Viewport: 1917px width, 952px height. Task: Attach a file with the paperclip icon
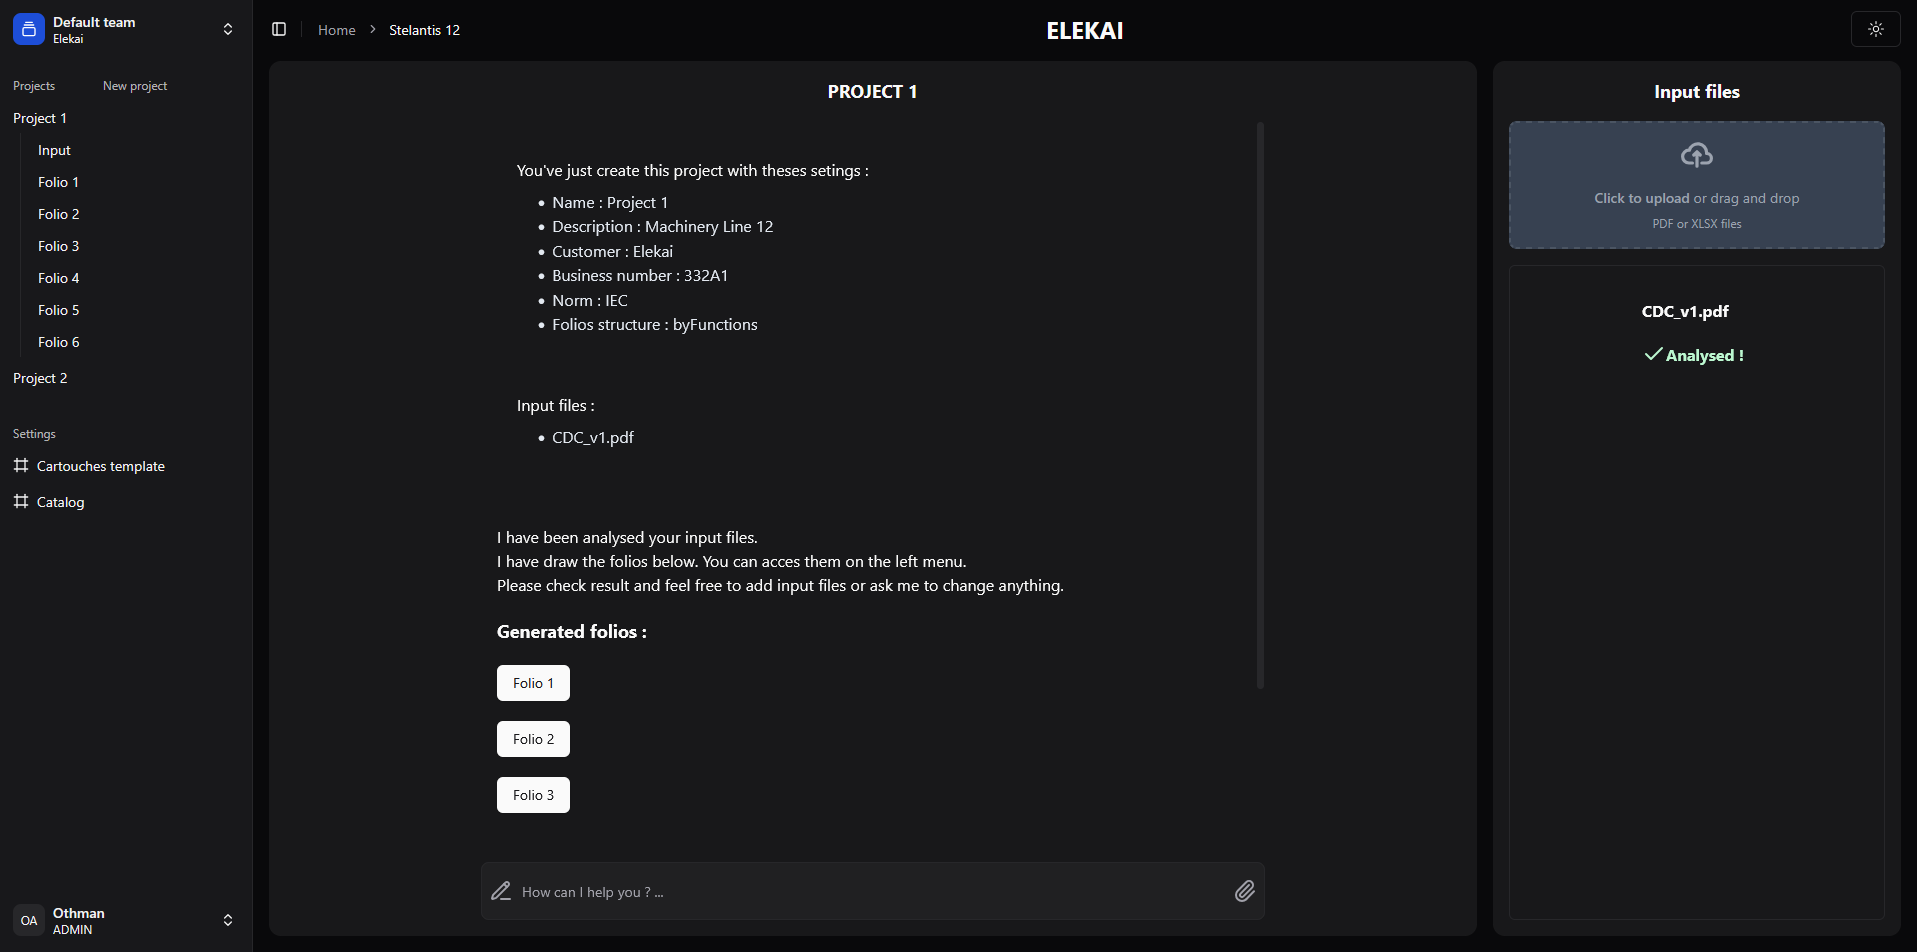[x=1244, y=891]
